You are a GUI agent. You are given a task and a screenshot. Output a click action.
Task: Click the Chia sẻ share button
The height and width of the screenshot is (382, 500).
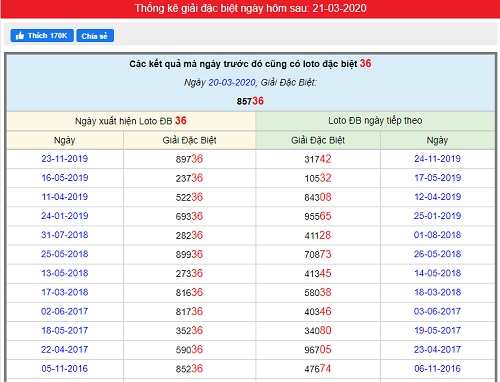95,36
